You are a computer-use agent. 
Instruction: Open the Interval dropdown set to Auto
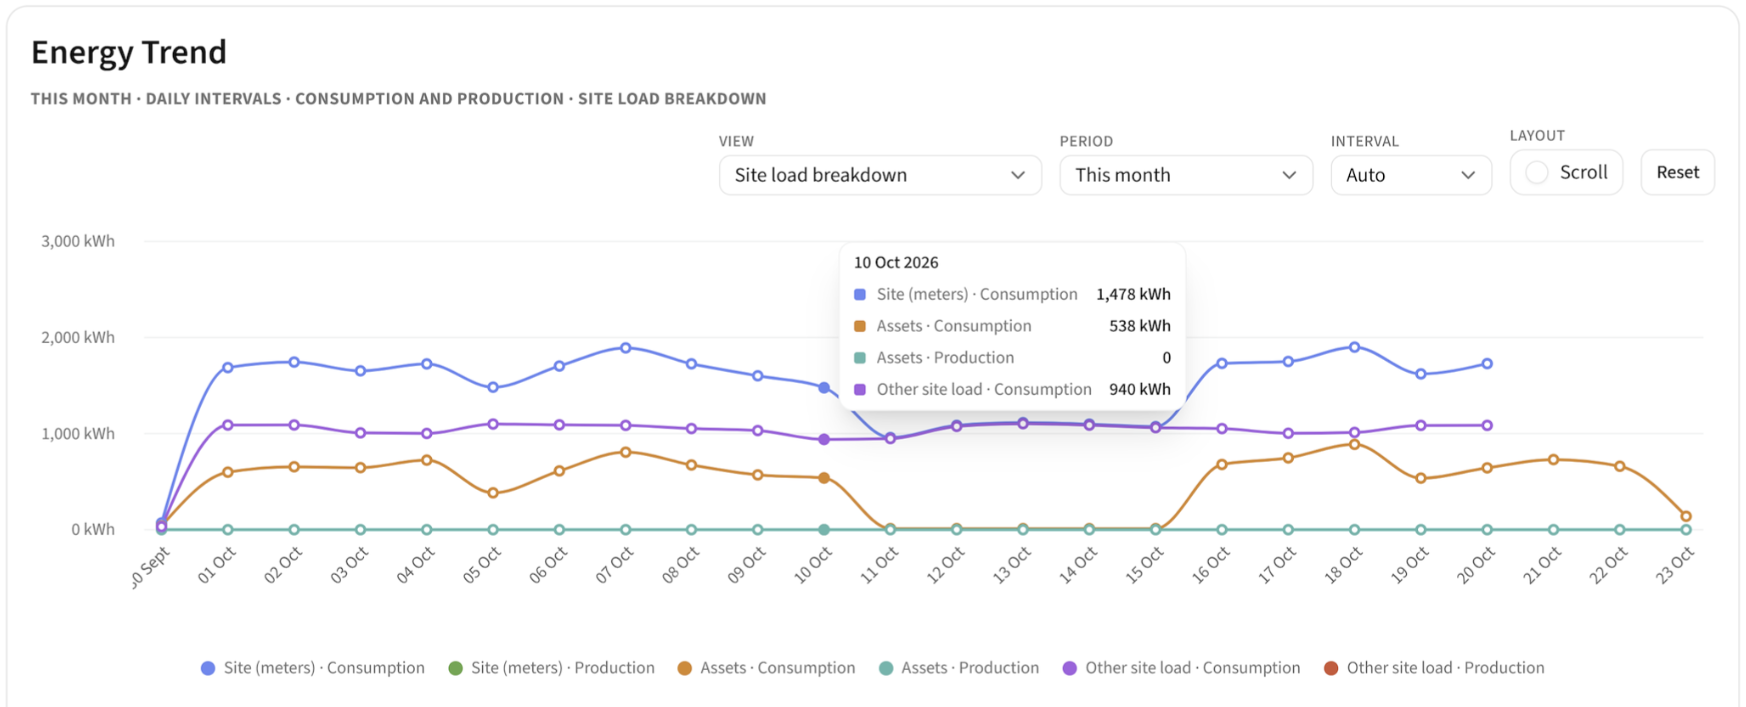point(1411,175)
